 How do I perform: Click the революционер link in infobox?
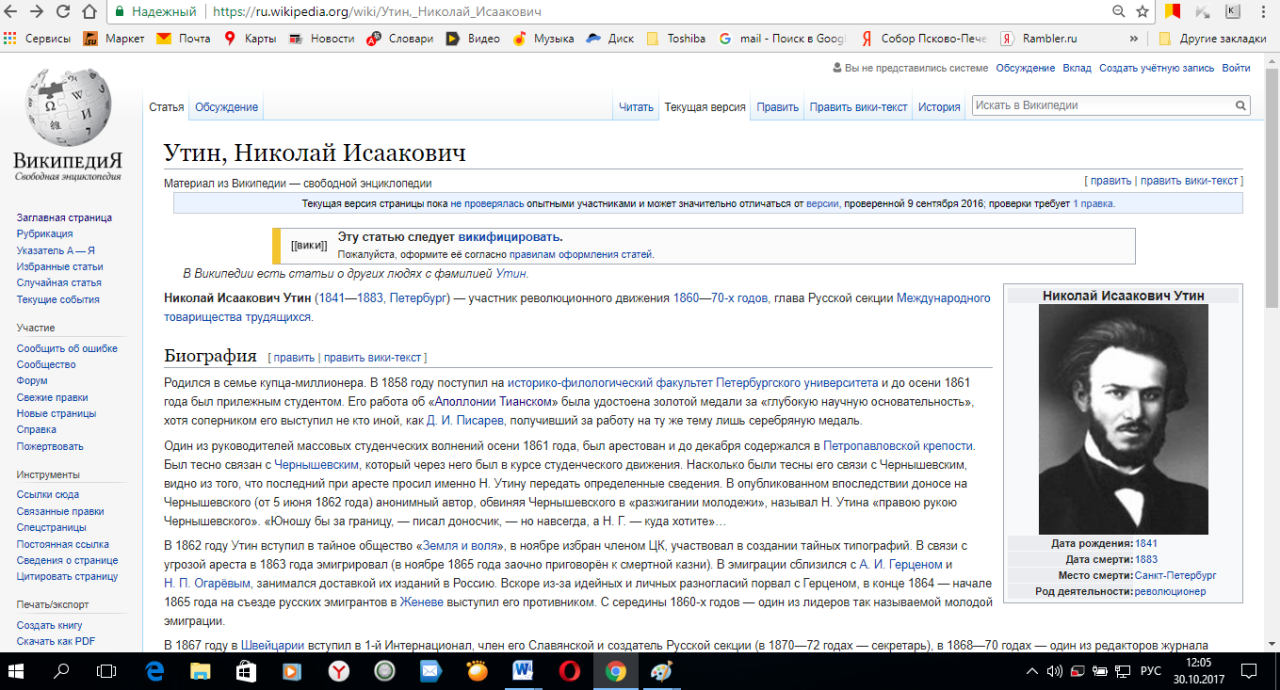(x=1170, y=591)
